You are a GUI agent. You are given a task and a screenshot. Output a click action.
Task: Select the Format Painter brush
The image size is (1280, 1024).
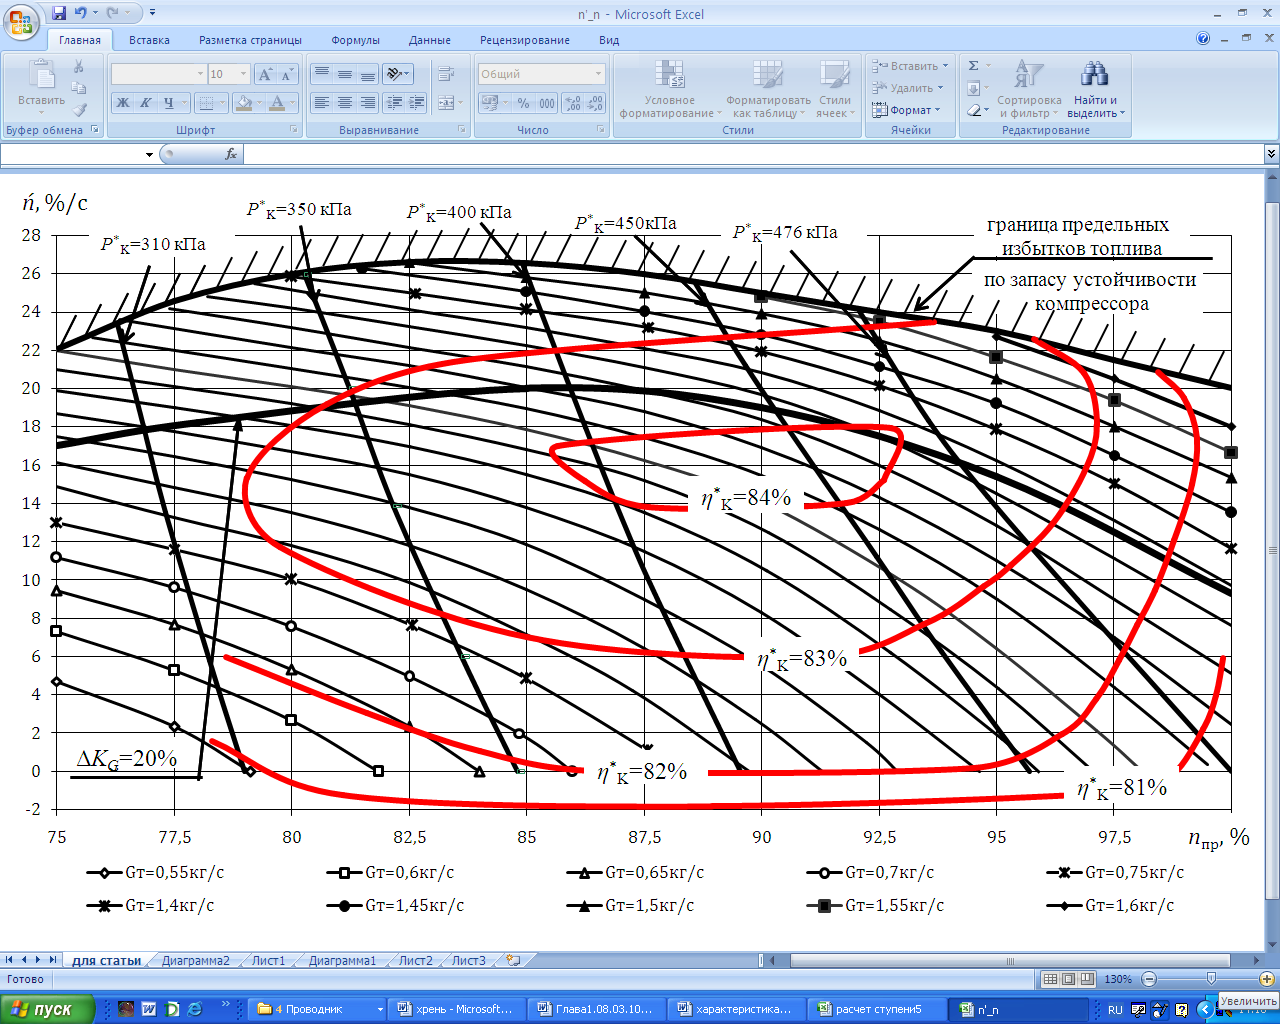pyautogui.click(x=79, y=110)
